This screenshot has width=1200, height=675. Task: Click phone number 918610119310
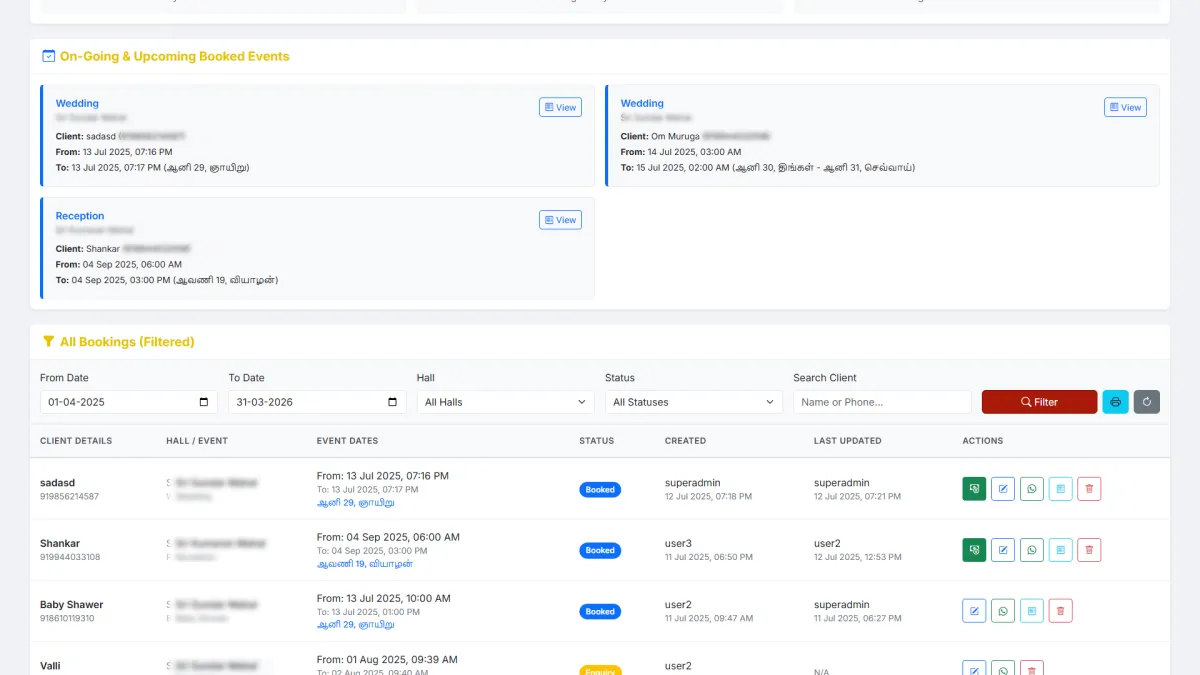tap(67, 618)
